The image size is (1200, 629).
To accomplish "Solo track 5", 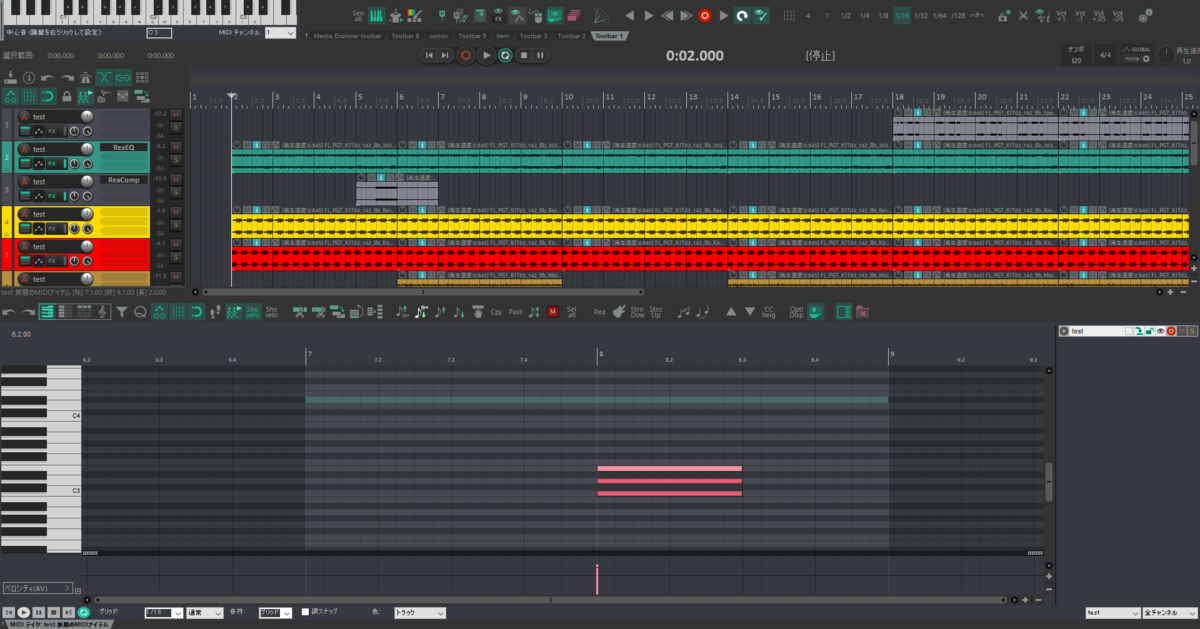I will pyautogui.click(x=176, y=257).
